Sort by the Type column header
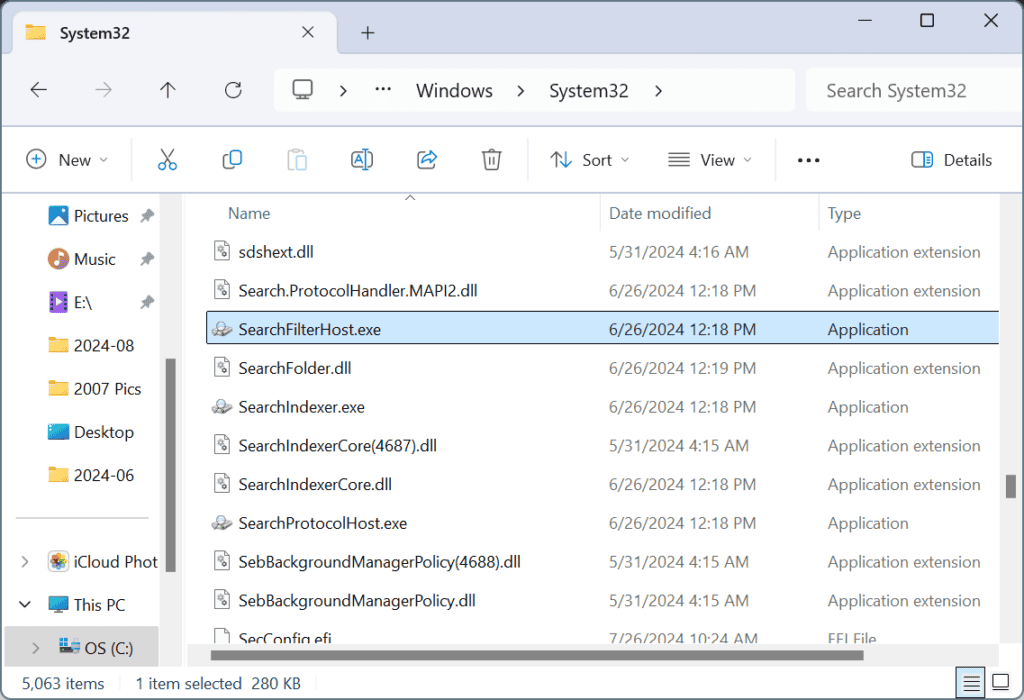This screenshot has height=700, width=1024. pyautogui.click(x=844, y=214)
